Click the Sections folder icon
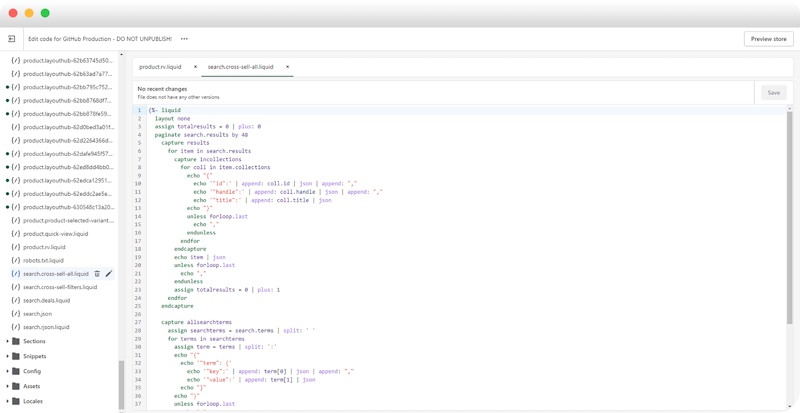Image resolution: width=800 pixels, height=413 pixels. coord(16,341)
